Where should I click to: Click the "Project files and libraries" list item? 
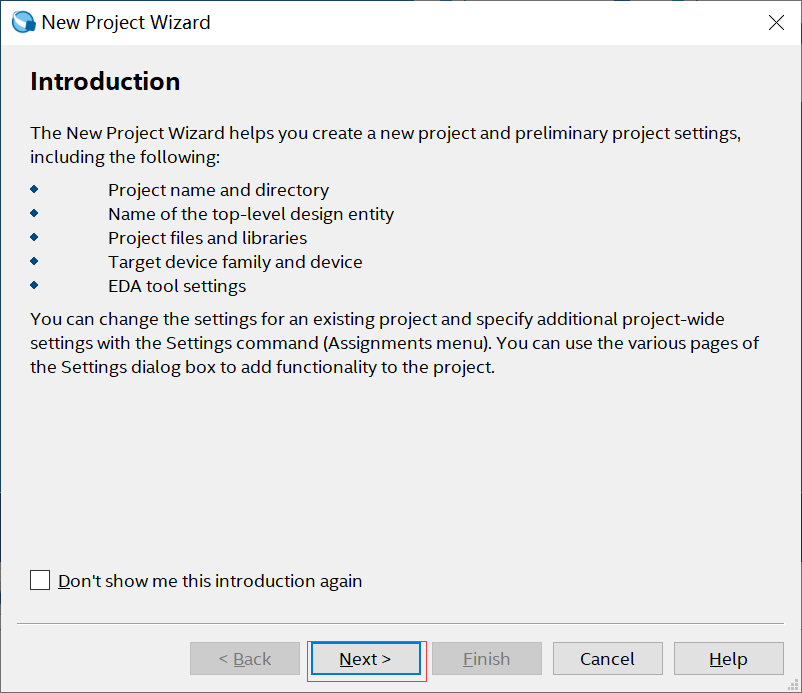(x=207, y=238)
